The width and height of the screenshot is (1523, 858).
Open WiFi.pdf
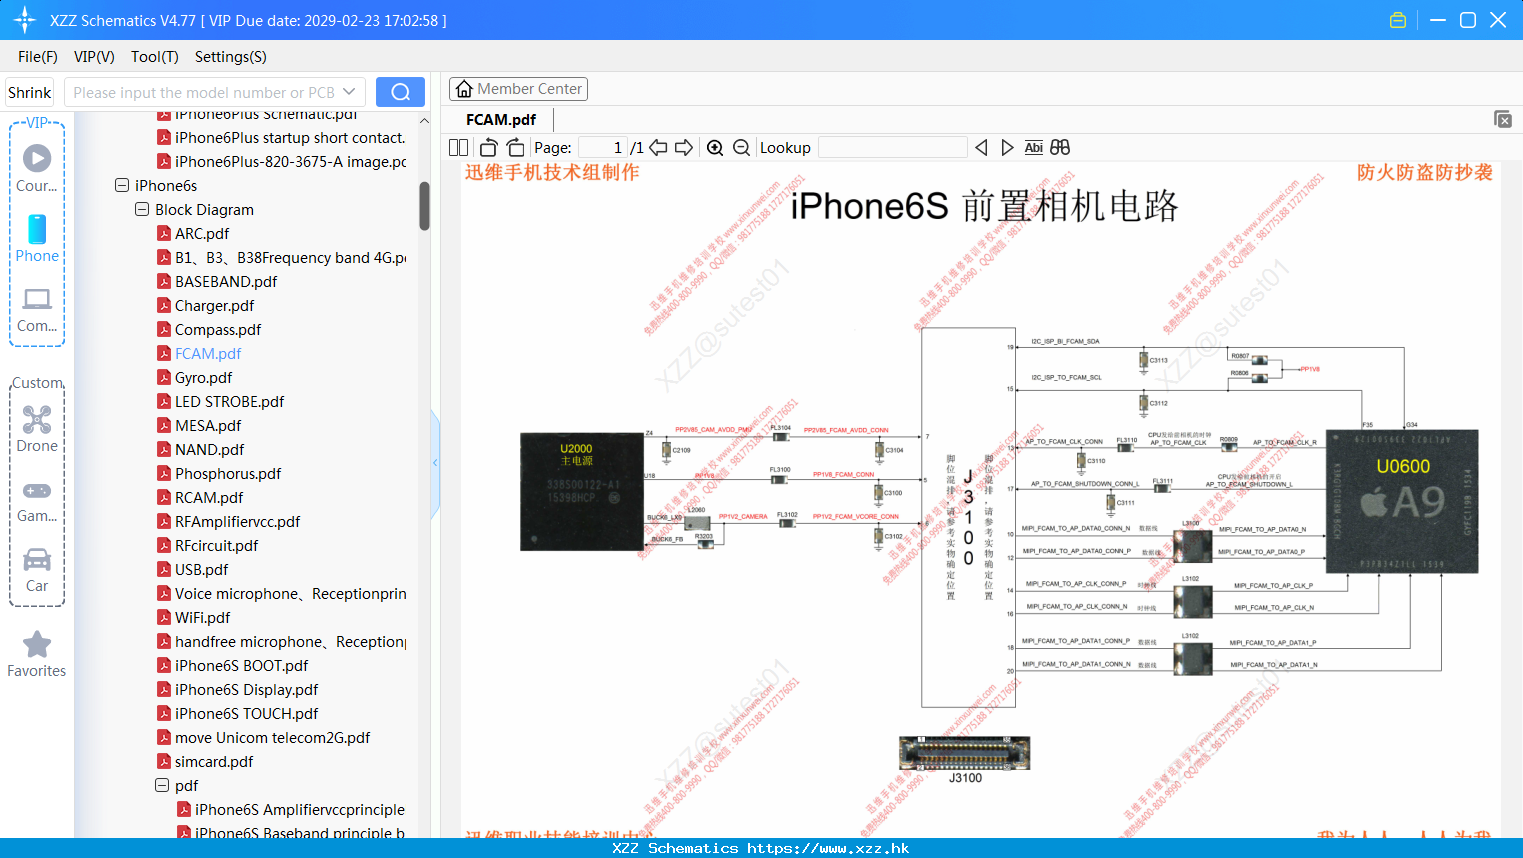pyautogui.click(x=202, y=617)
